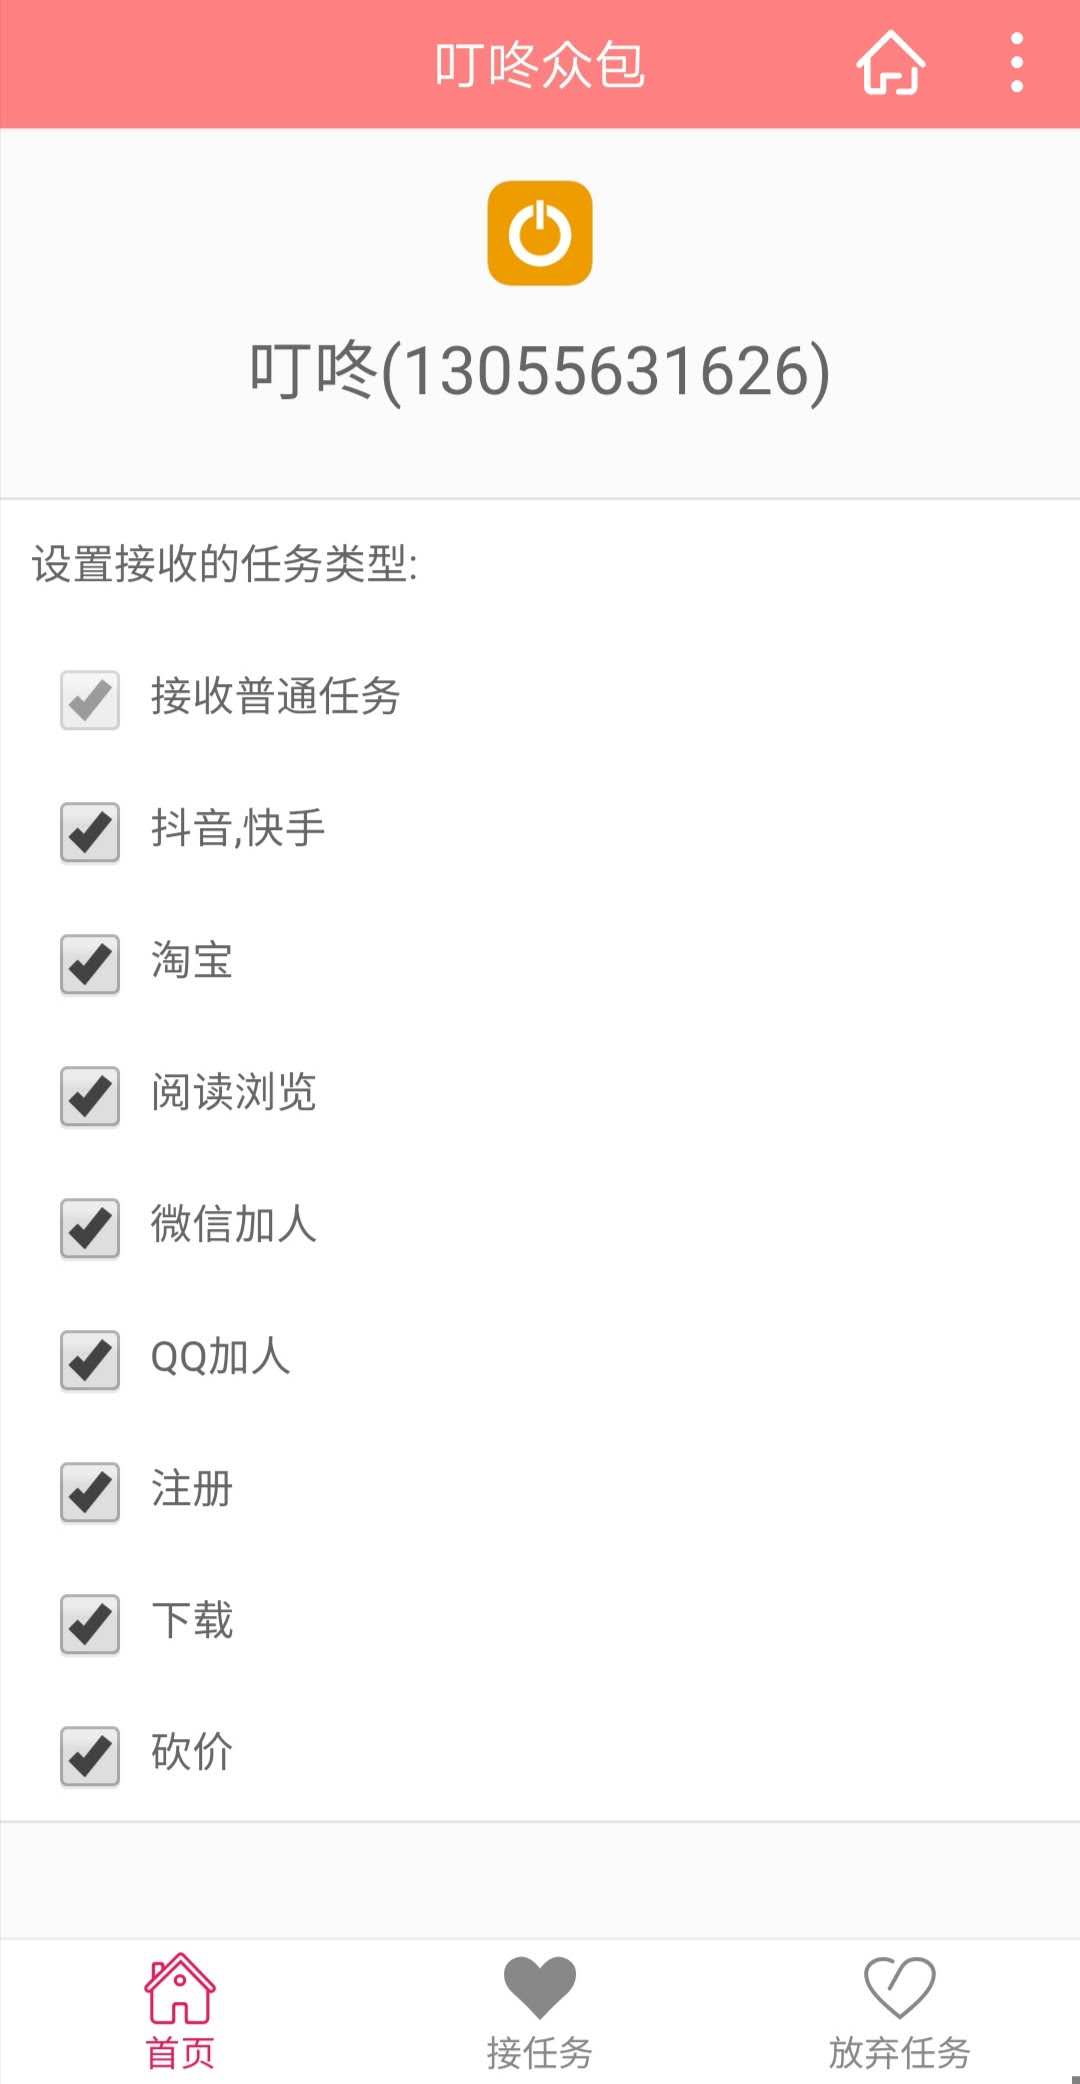Open the three-dot overflow menu
The width and height of the screenshot is (1080, 2084).
click(1016, 63)
